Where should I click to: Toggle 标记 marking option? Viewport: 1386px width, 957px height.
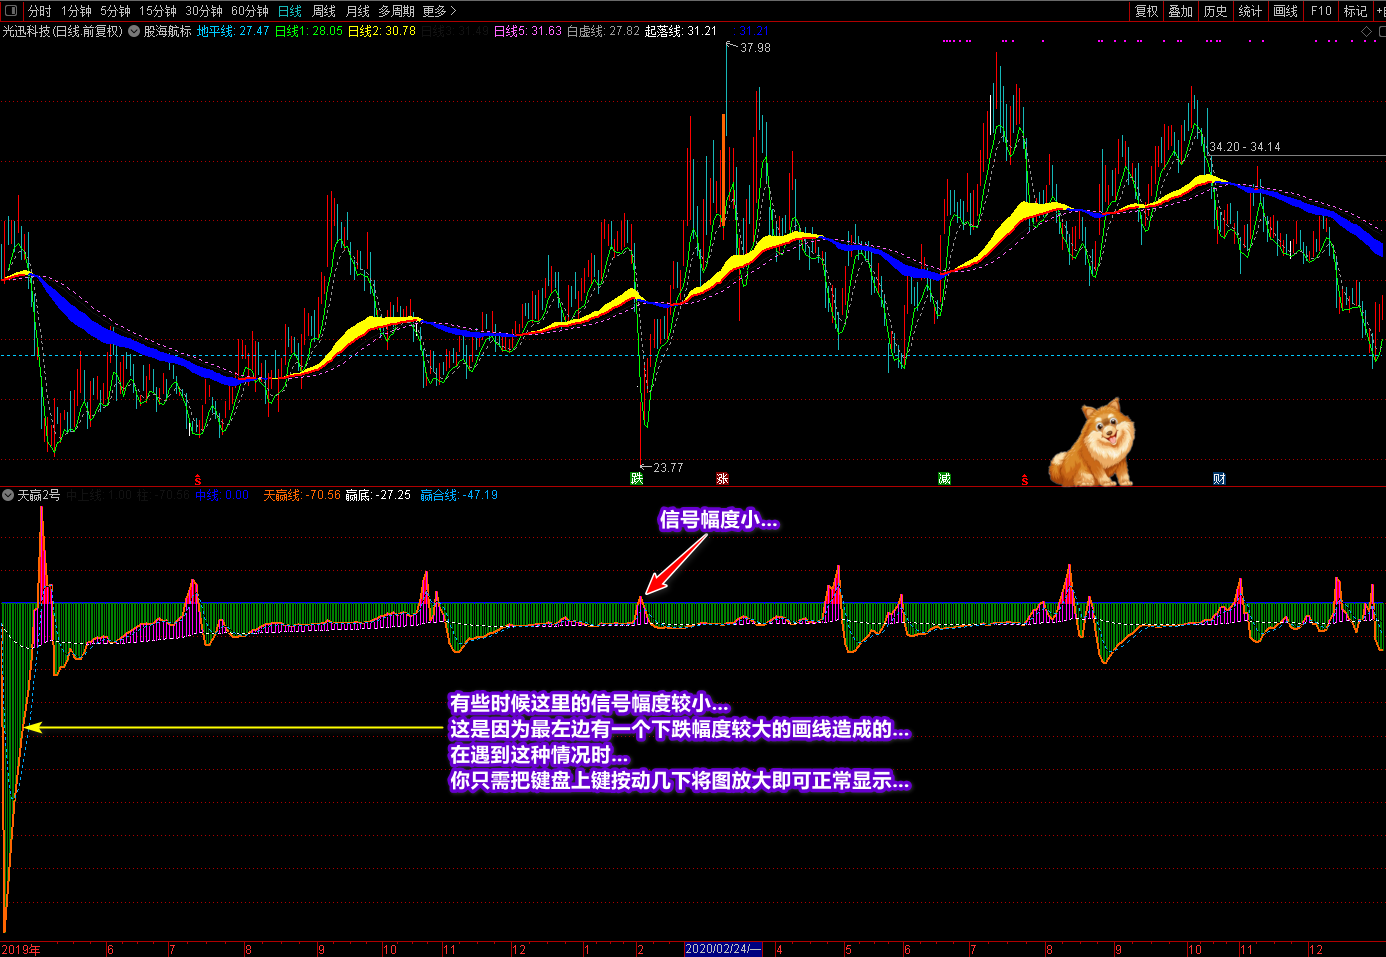1355,11
